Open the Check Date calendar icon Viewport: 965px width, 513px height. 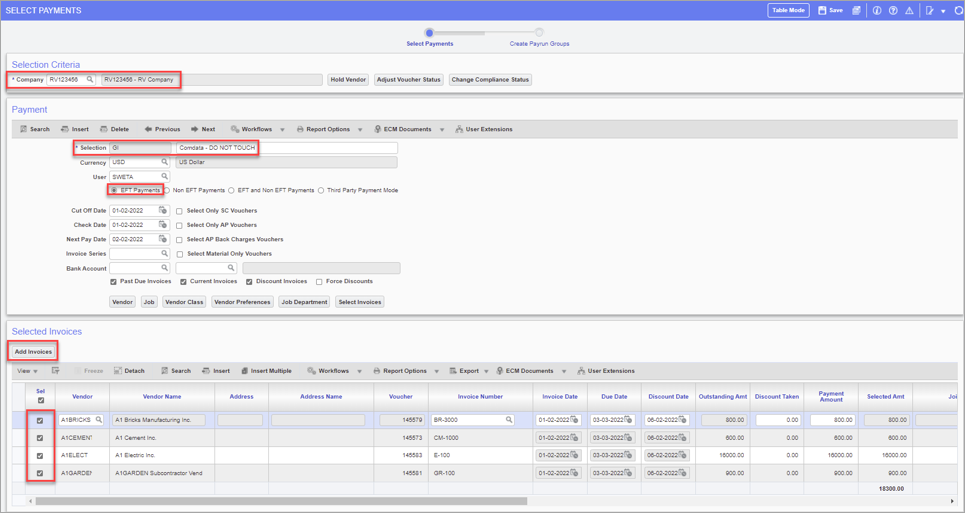(163, 225)
